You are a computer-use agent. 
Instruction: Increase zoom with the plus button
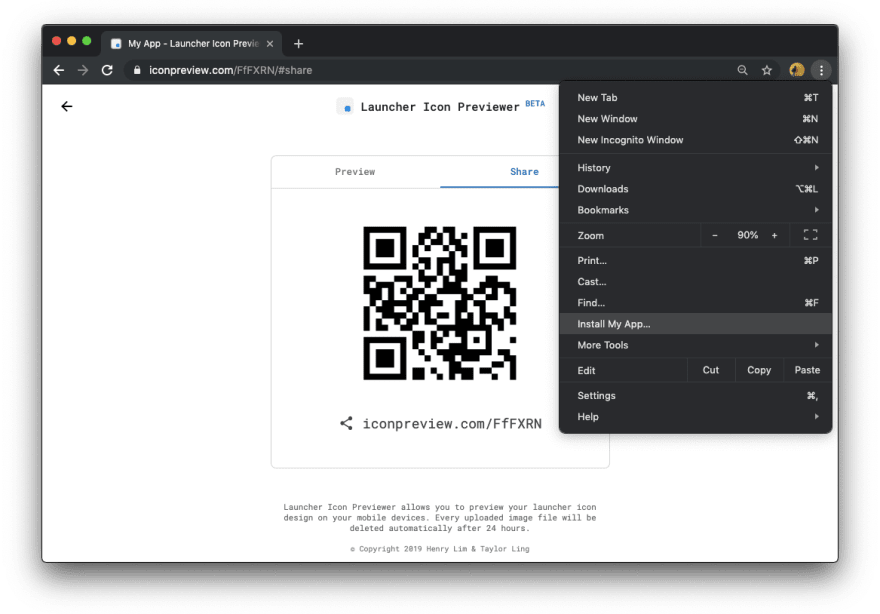click(774, 236)
